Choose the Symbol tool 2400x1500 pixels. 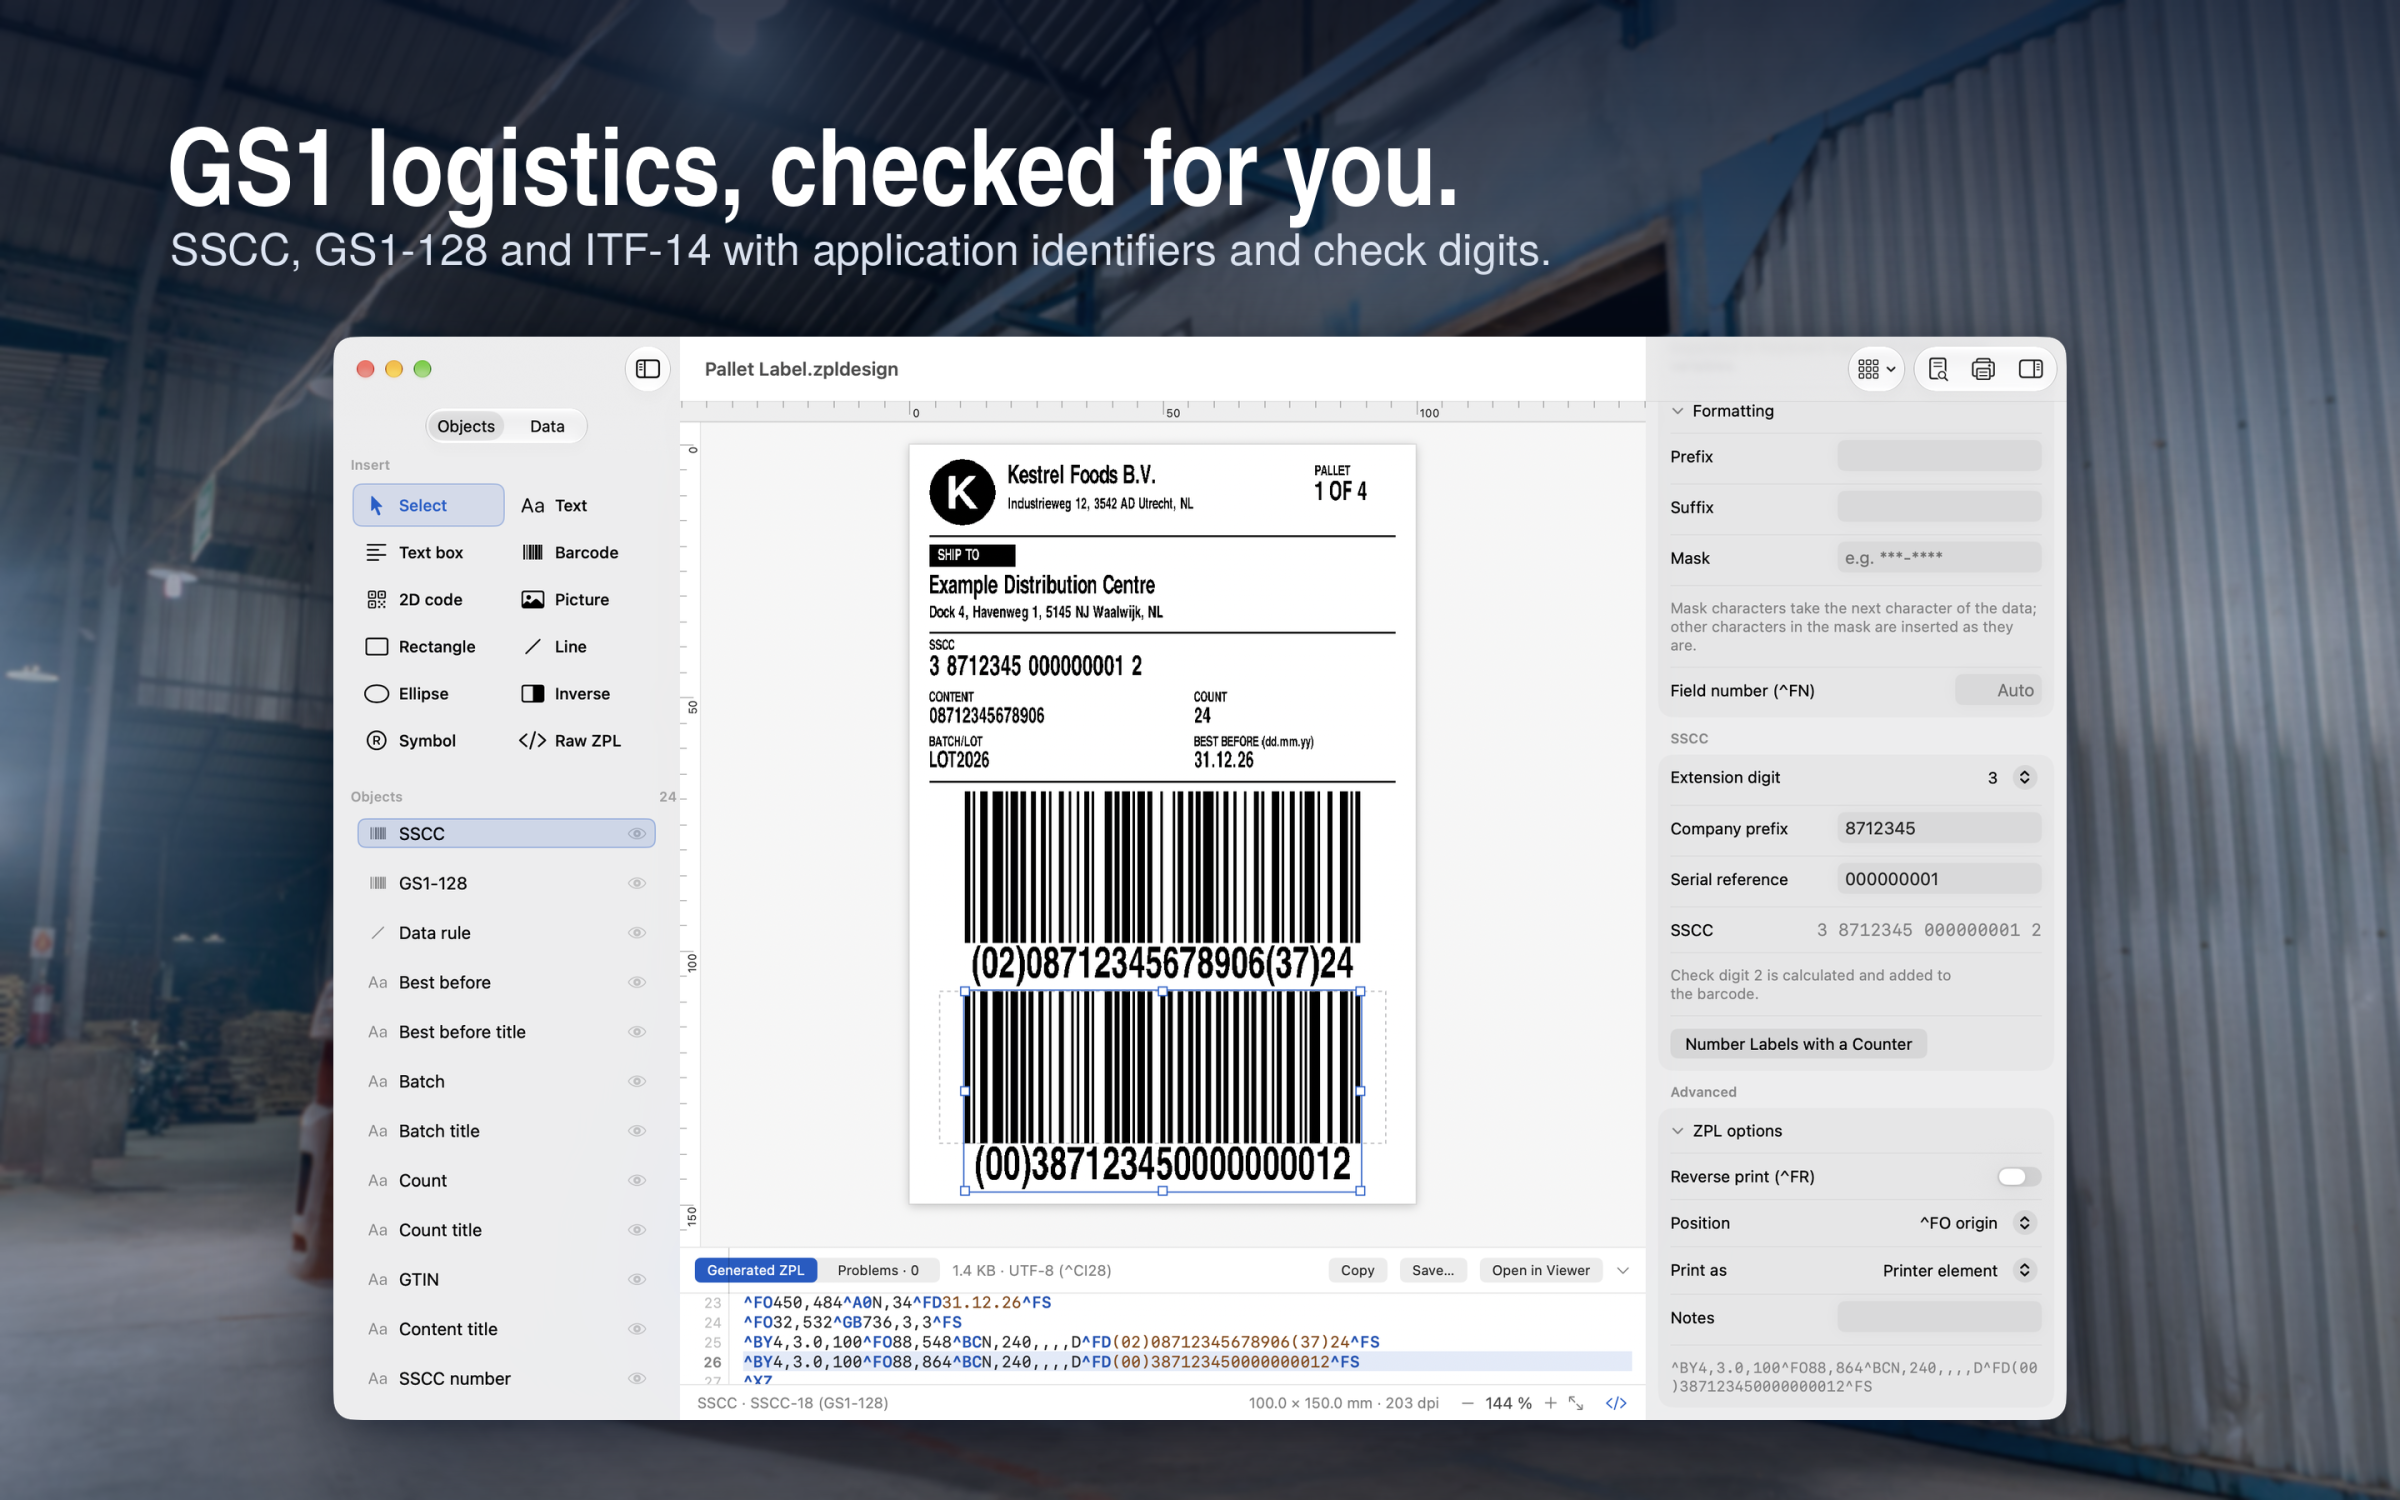(x=411, y=740)
